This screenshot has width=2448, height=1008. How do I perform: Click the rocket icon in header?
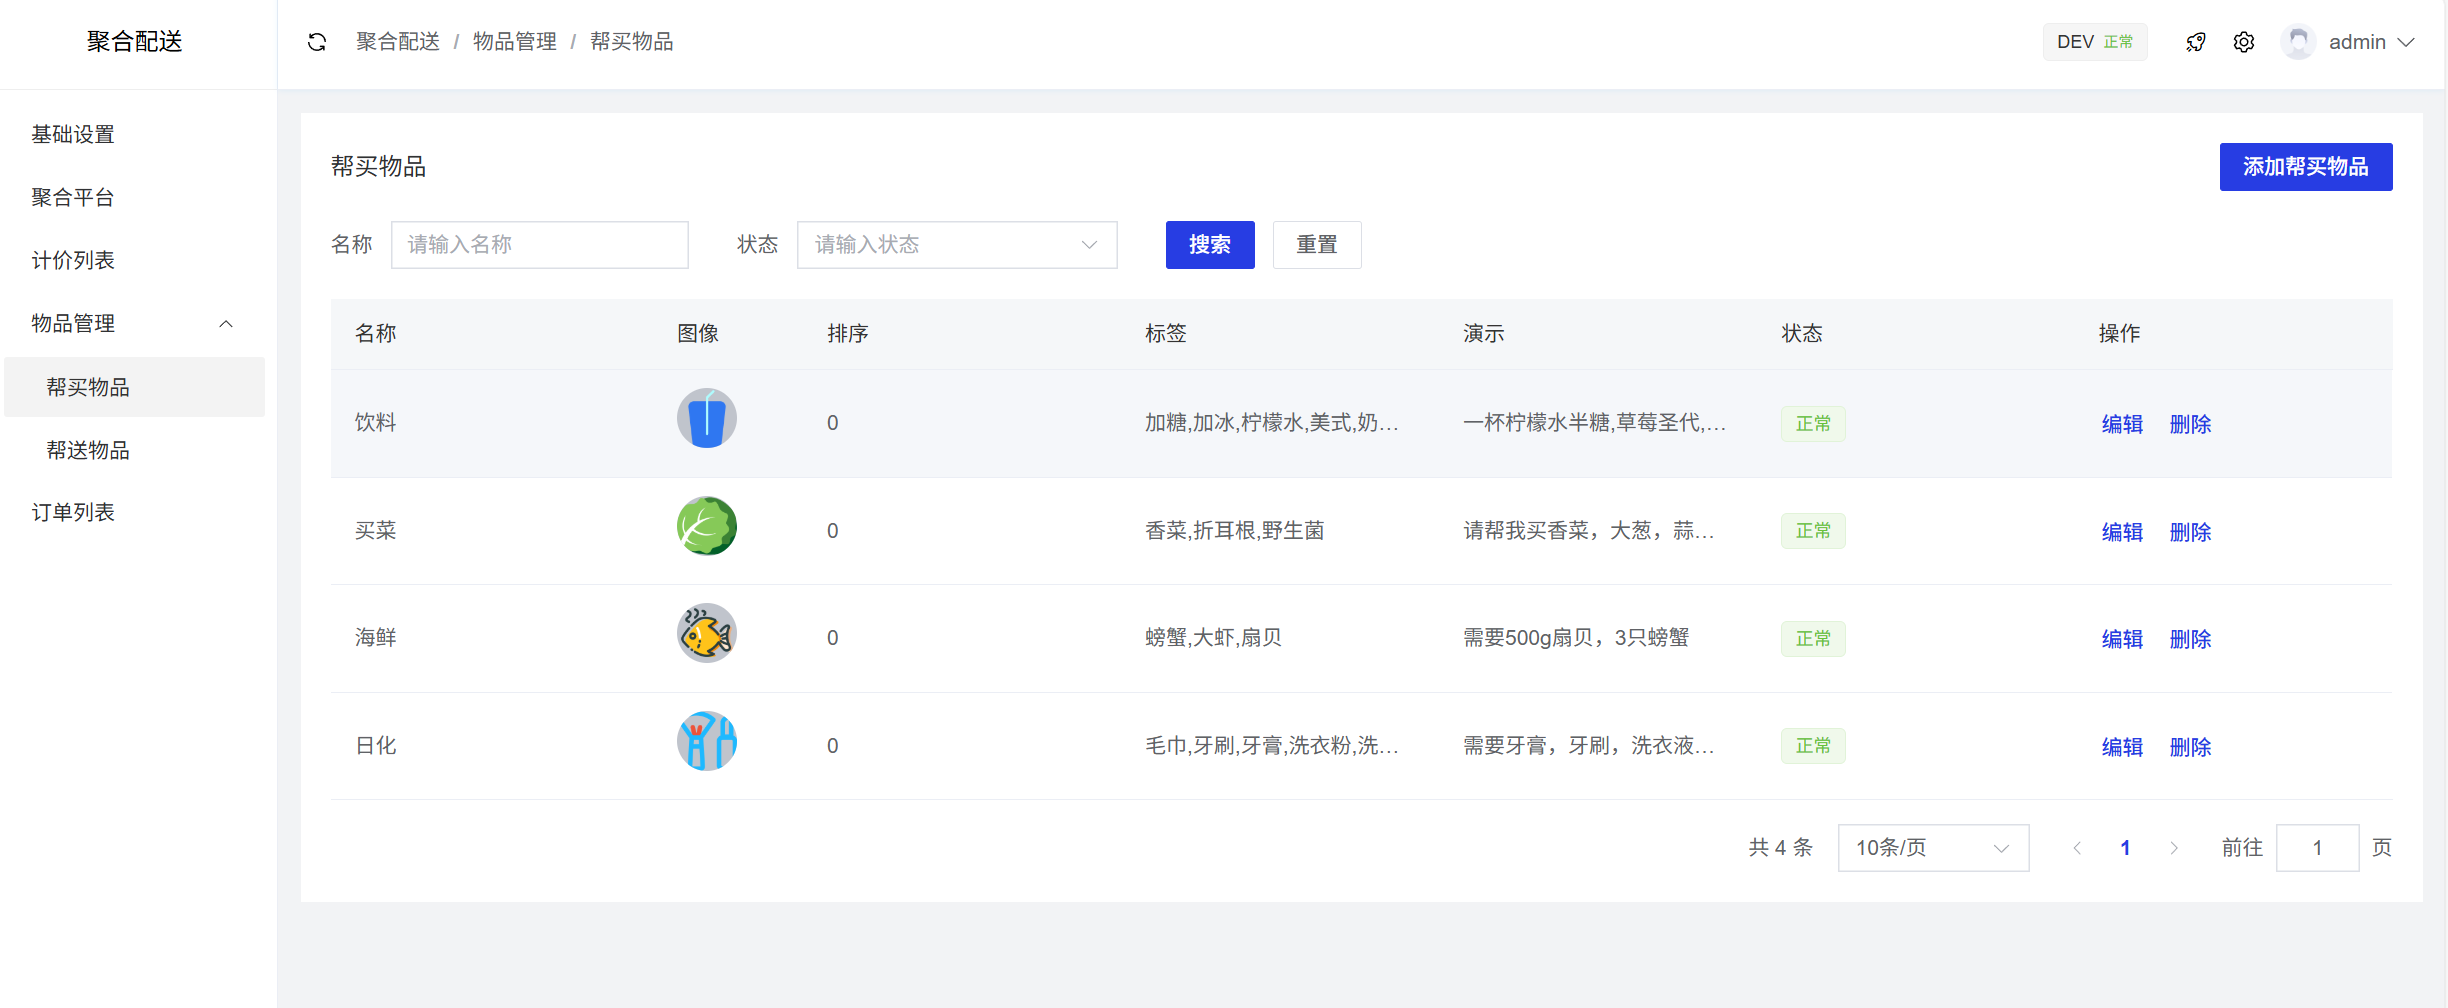click(2196, 42)
